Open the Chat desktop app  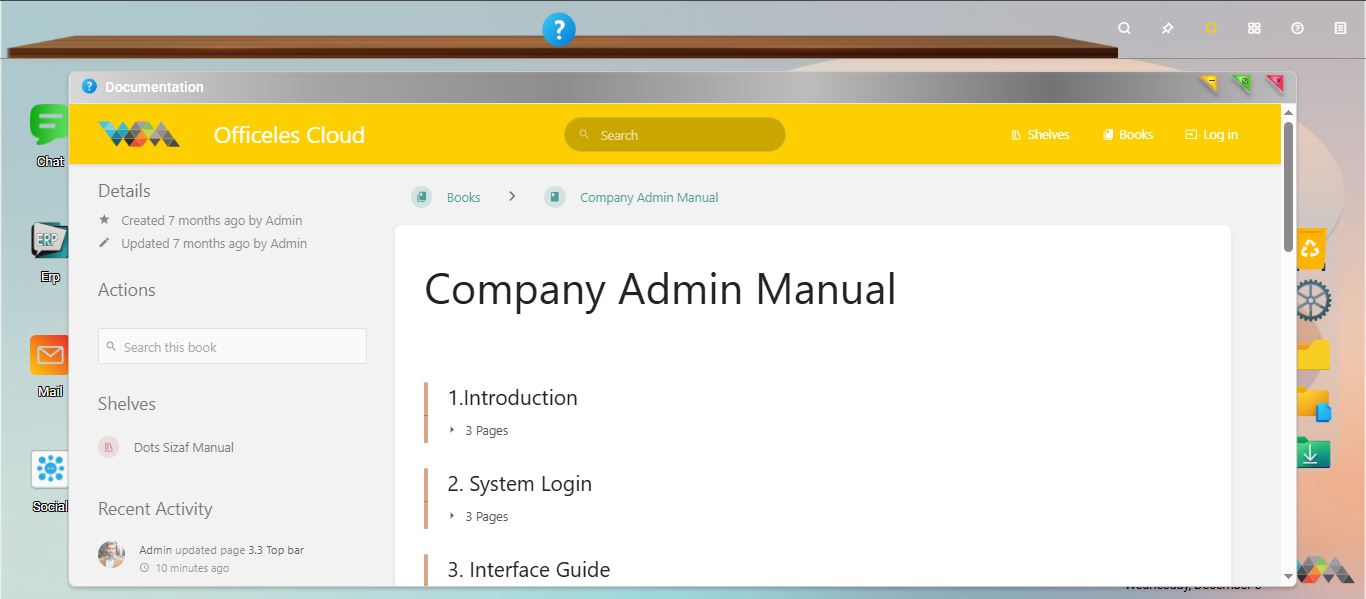point(49,127)
